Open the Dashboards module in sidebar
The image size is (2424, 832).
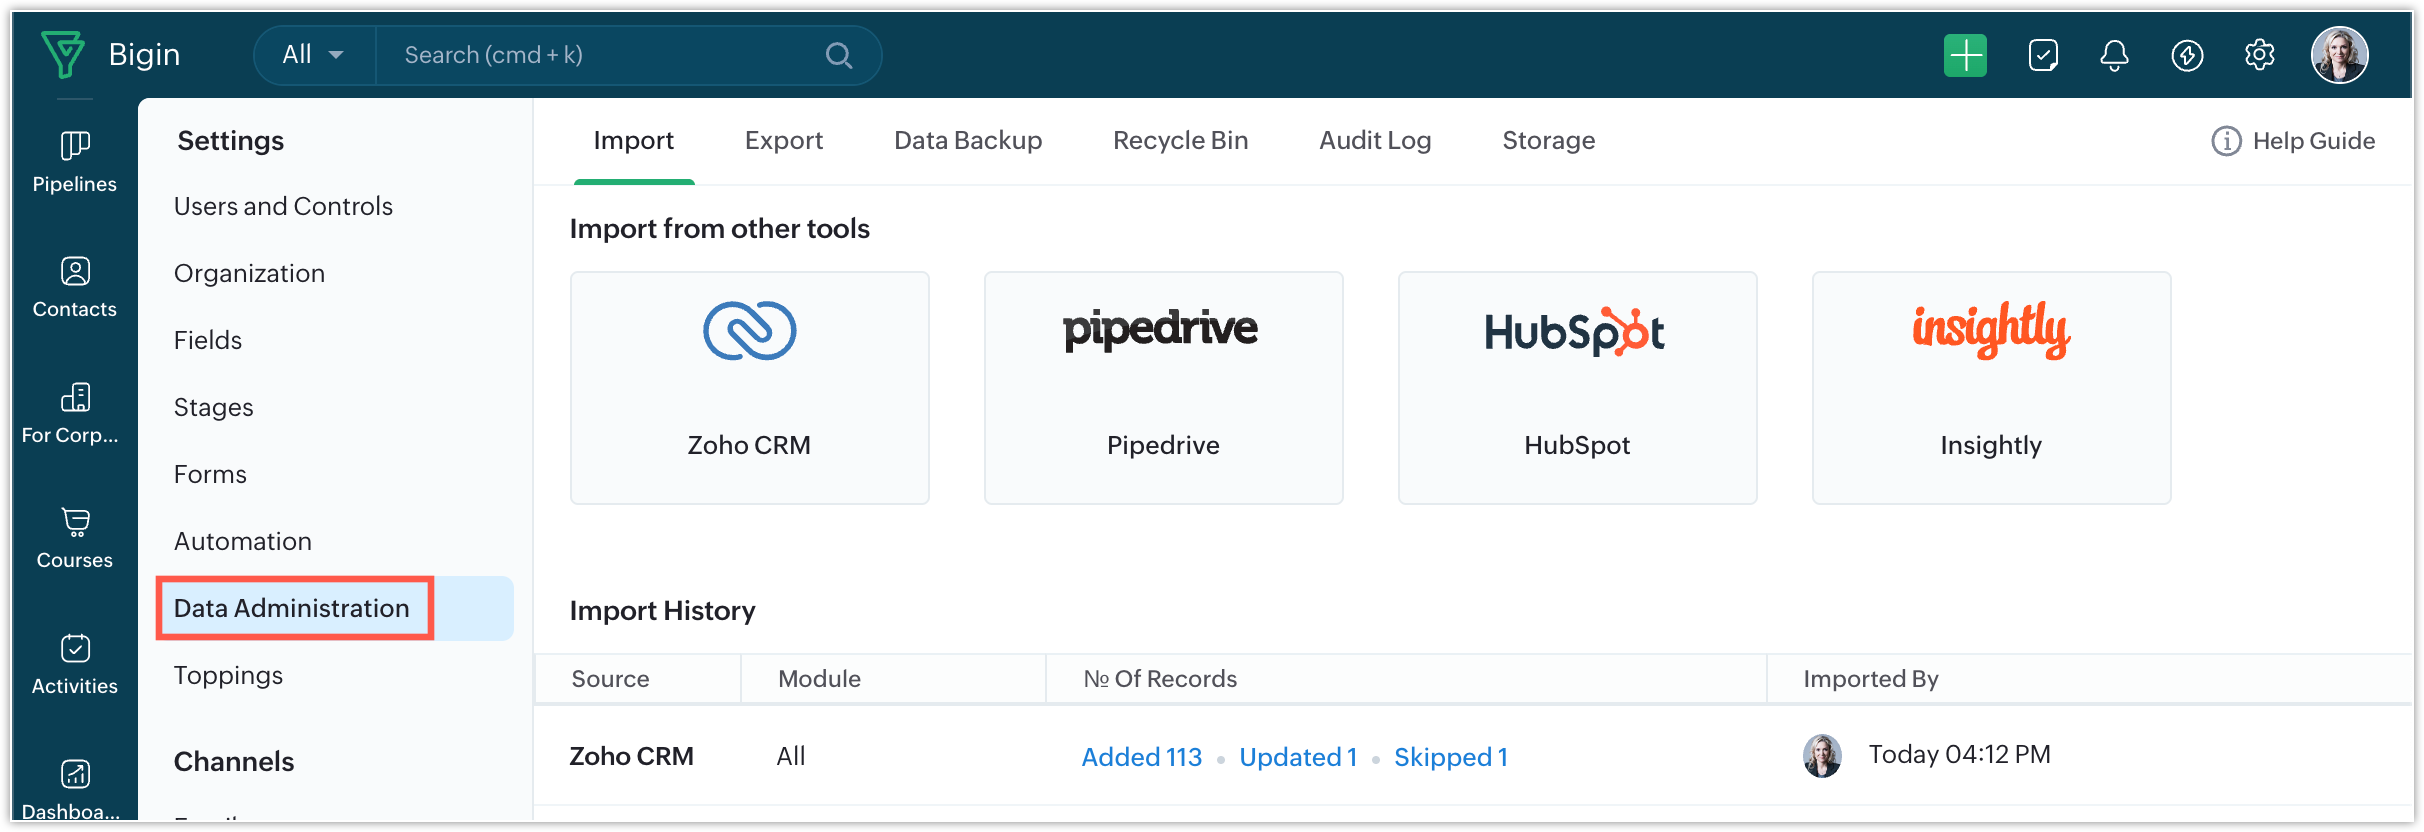coord(72,790)
